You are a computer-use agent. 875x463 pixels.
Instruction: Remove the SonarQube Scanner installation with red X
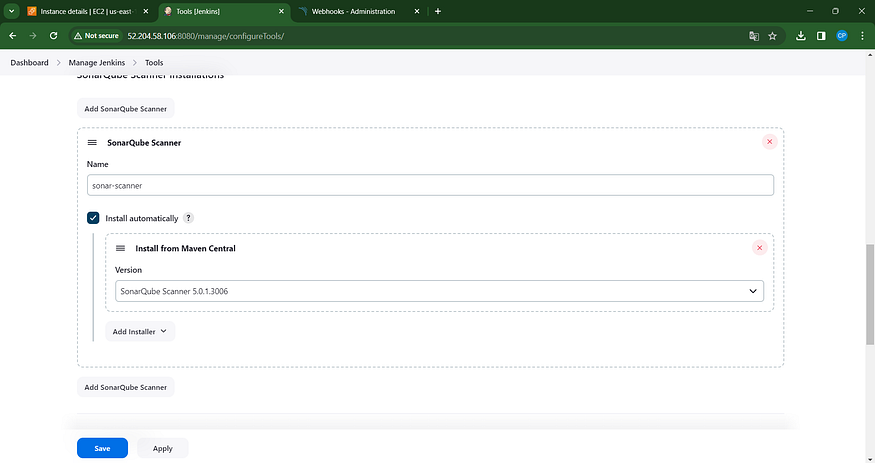770,142
